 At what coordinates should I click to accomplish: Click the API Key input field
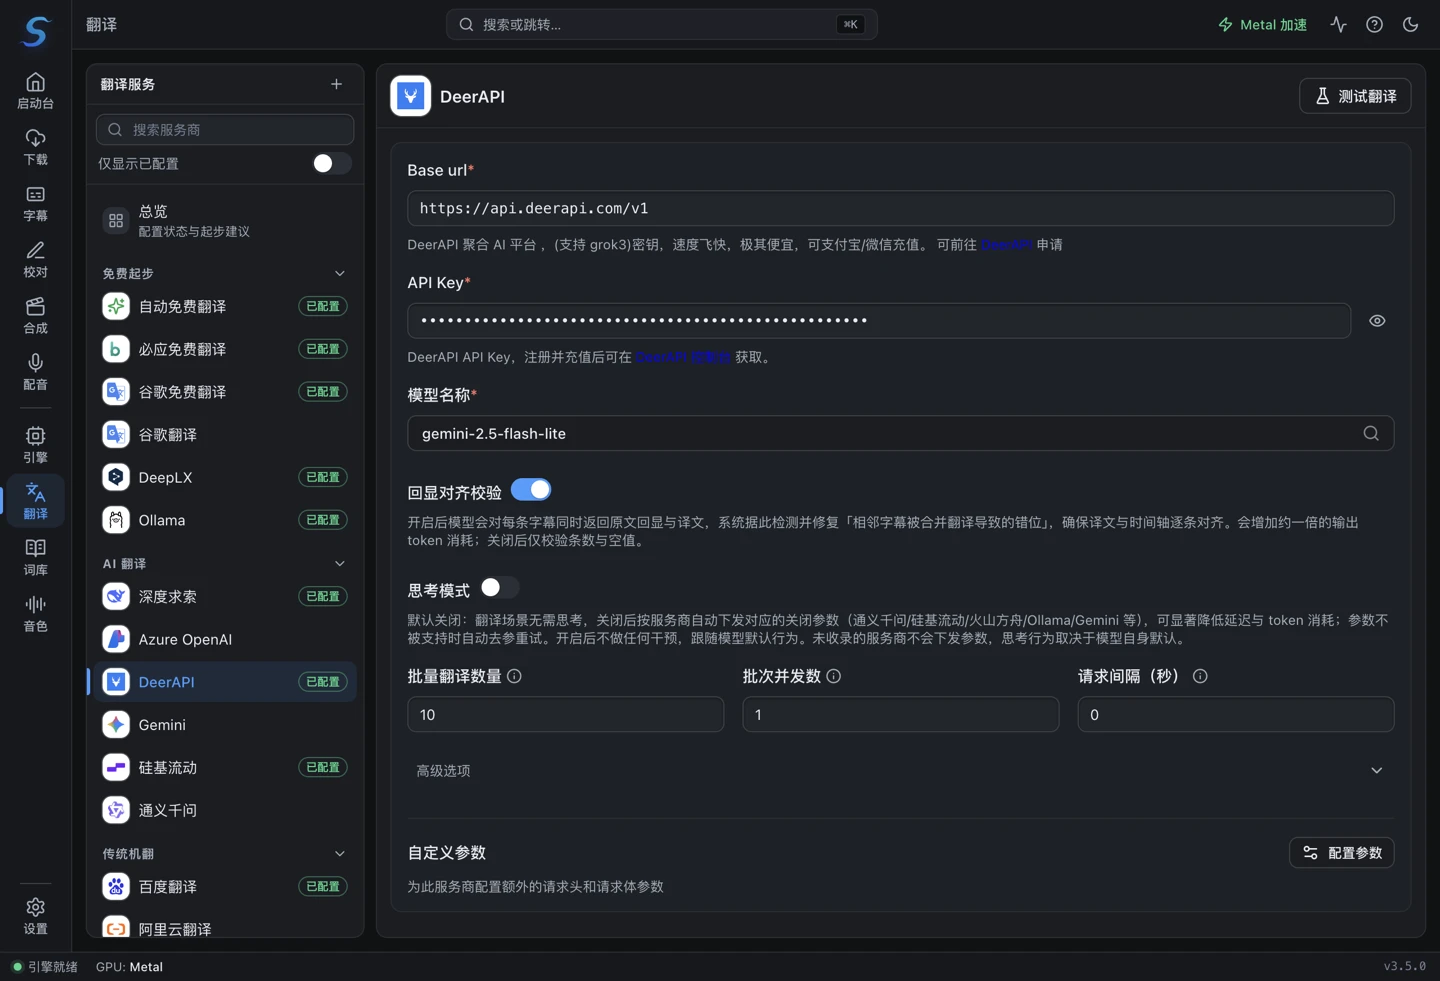click(x=879, y=321)
